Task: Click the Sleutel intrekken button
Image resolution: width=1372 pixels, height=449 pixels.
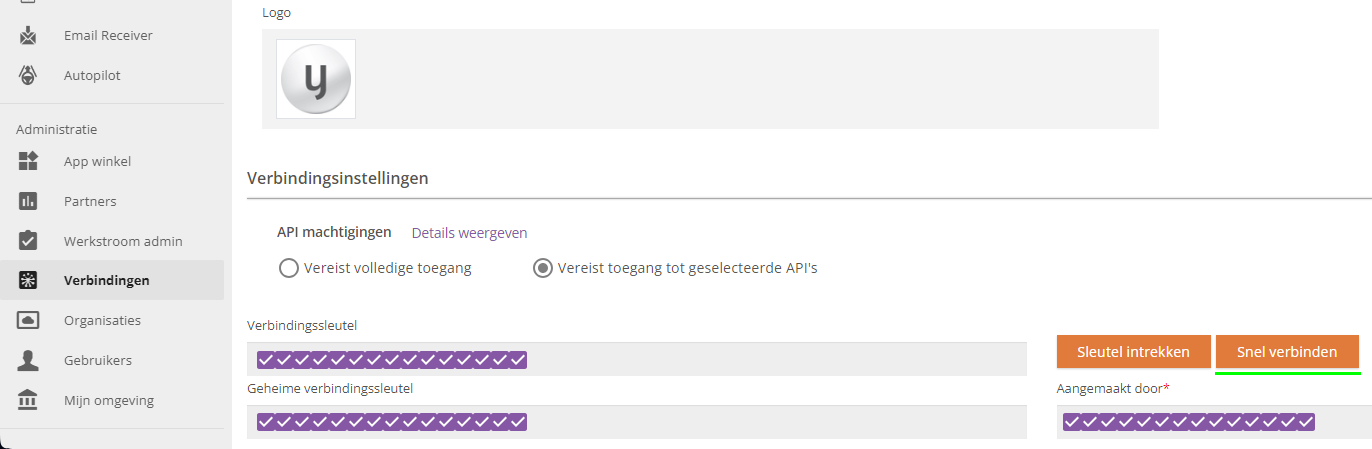Action: point(1134,352)
